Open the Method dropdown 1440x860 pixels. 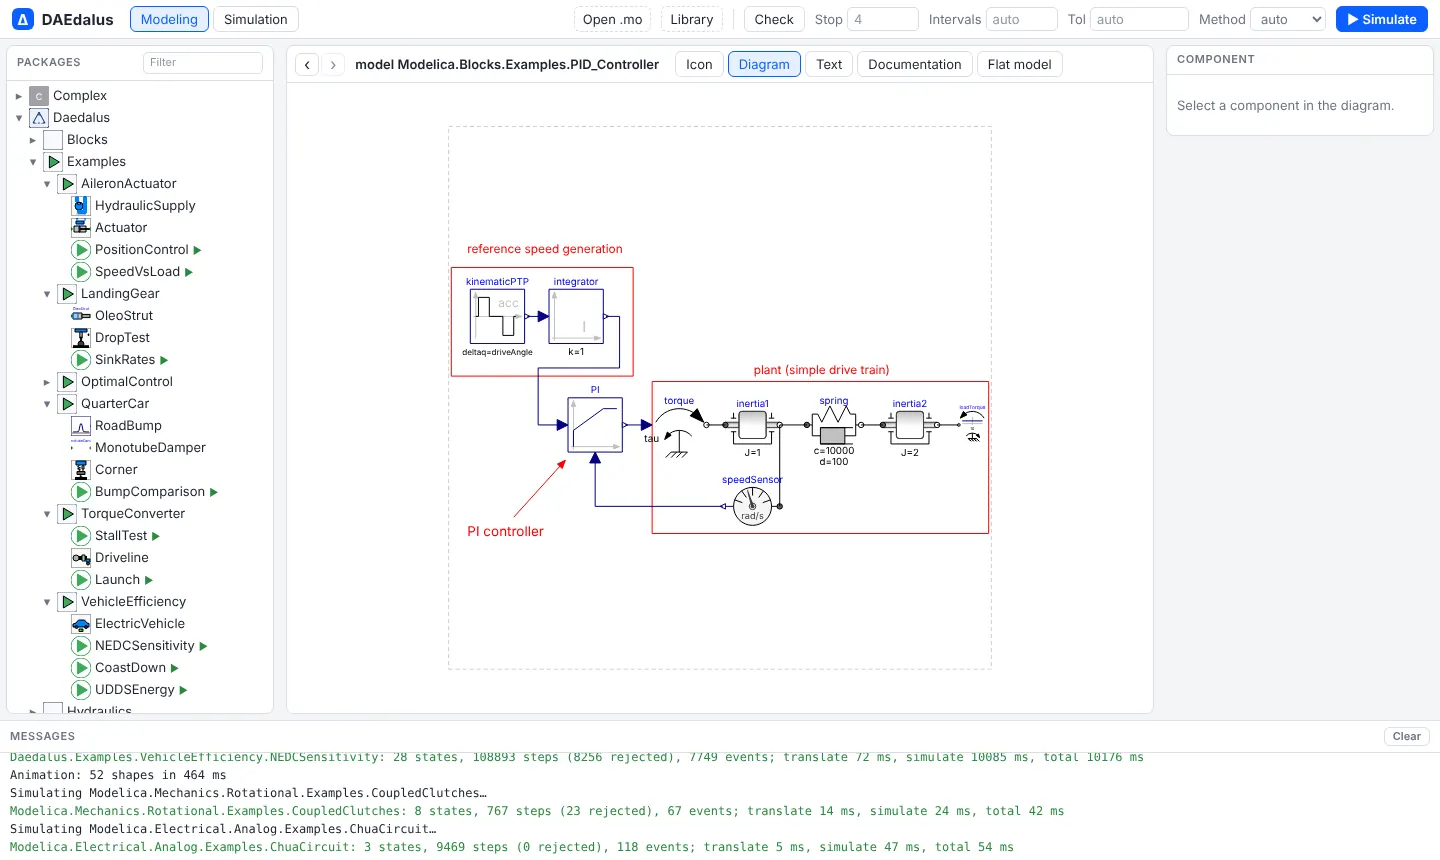click(1288, 19)
